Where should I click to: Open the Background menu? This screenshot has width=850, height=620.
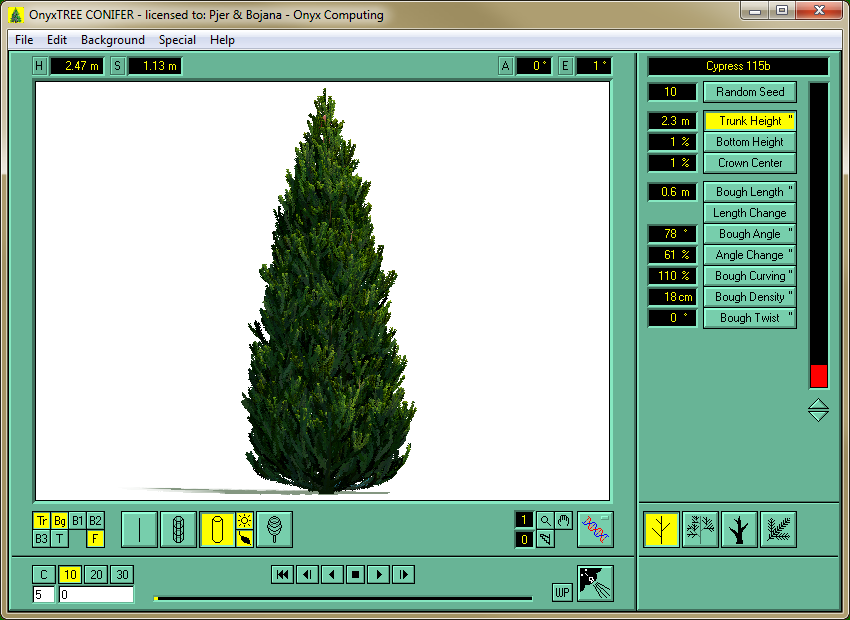point(112,40)
